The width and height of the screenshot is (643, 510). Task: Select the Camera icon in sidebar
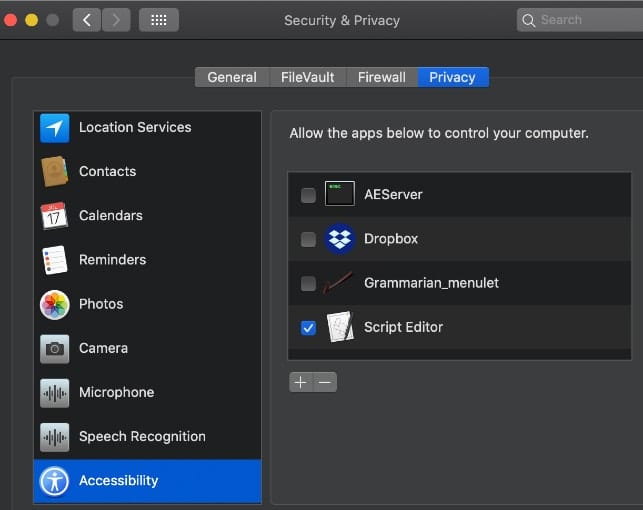pos(54,348)
